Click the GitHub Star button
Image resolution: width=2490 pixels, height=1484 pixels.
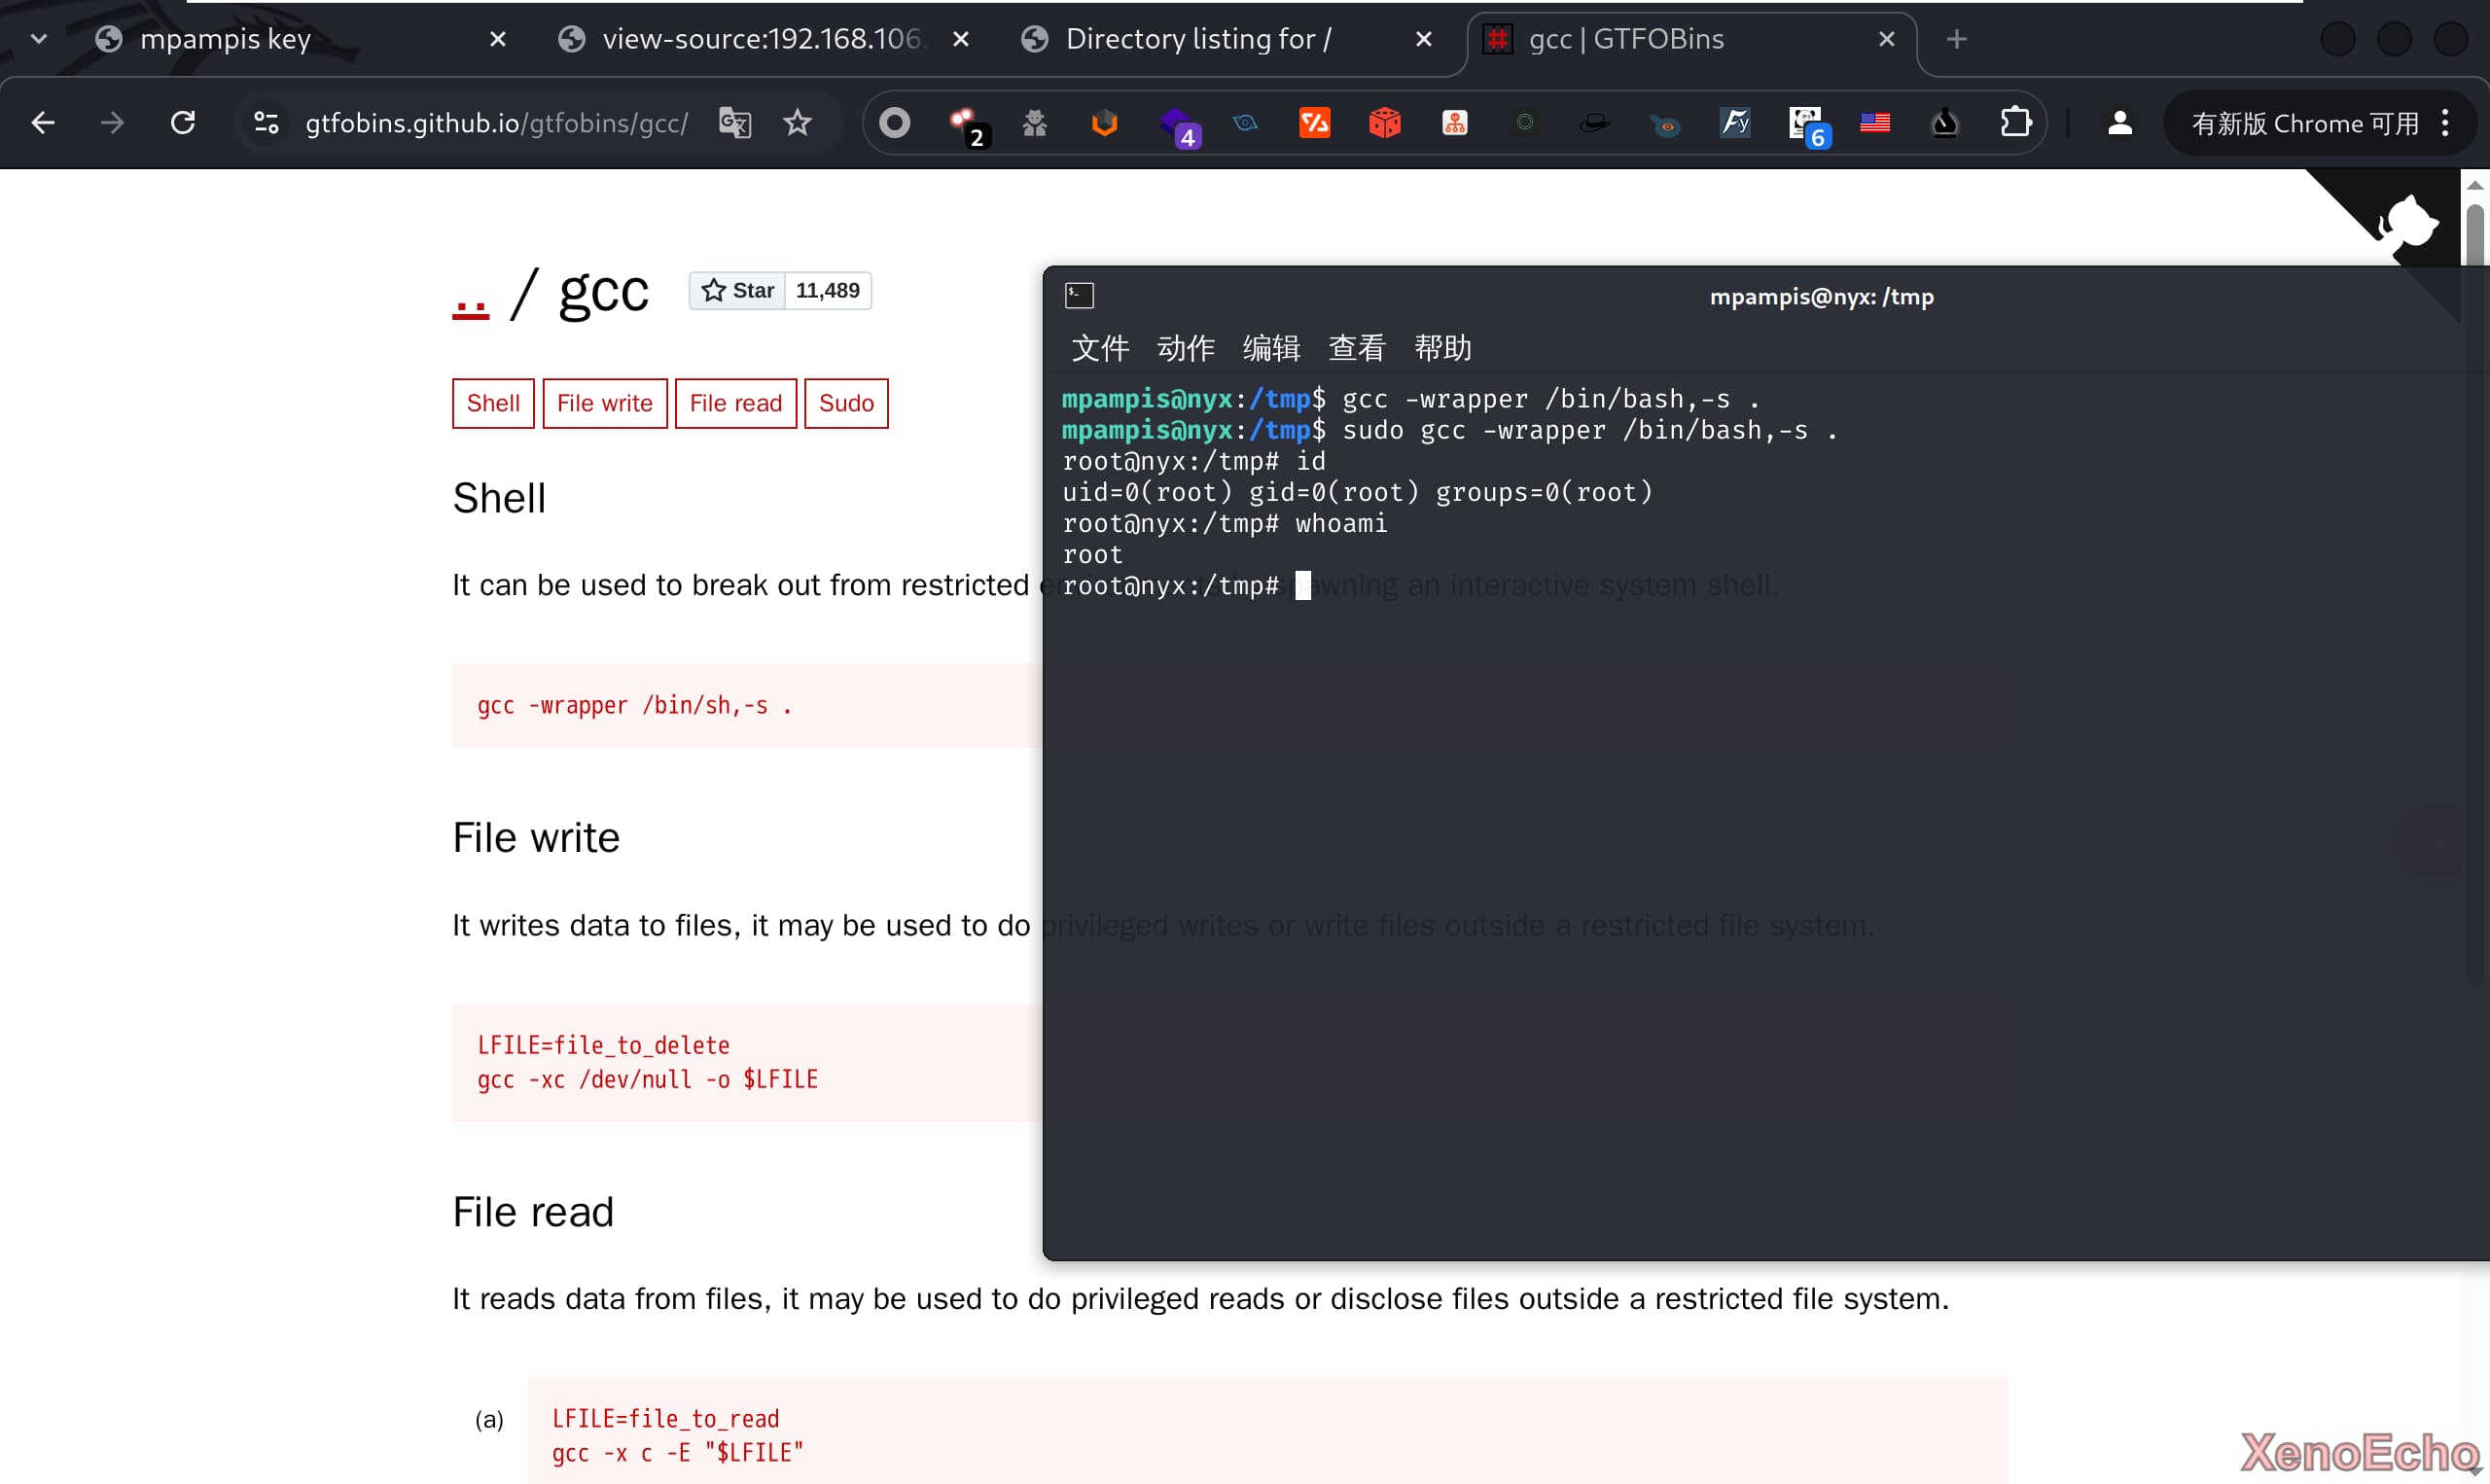tap(738, 291)
